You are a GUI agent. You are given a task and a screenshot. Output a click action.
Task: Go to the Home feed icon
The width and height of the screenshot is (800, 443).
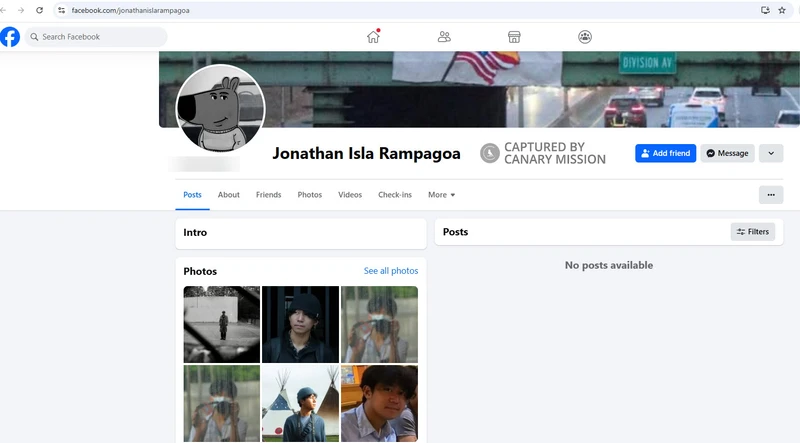(x=373, y=37)
